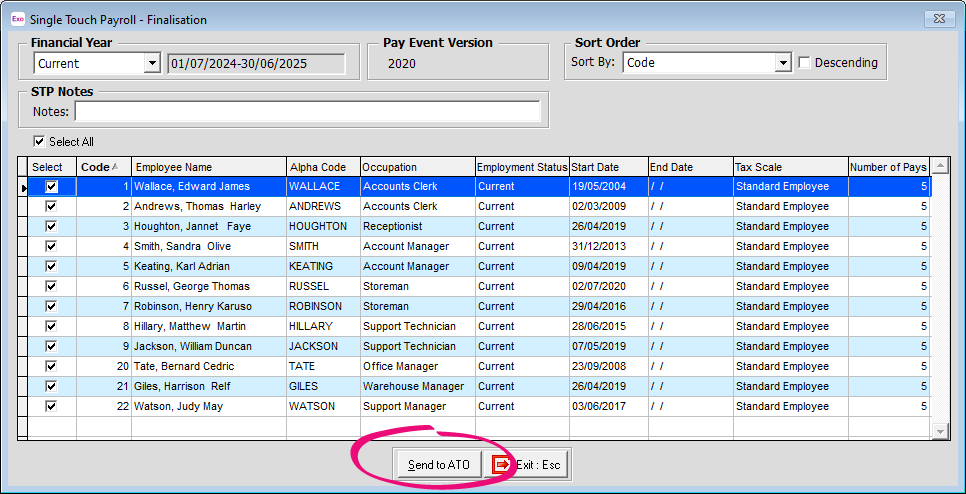Image resolution: width=966 pixels, height=494 pixels.
Task: Click the red exit arrow icon
Action: pos(501,465)
